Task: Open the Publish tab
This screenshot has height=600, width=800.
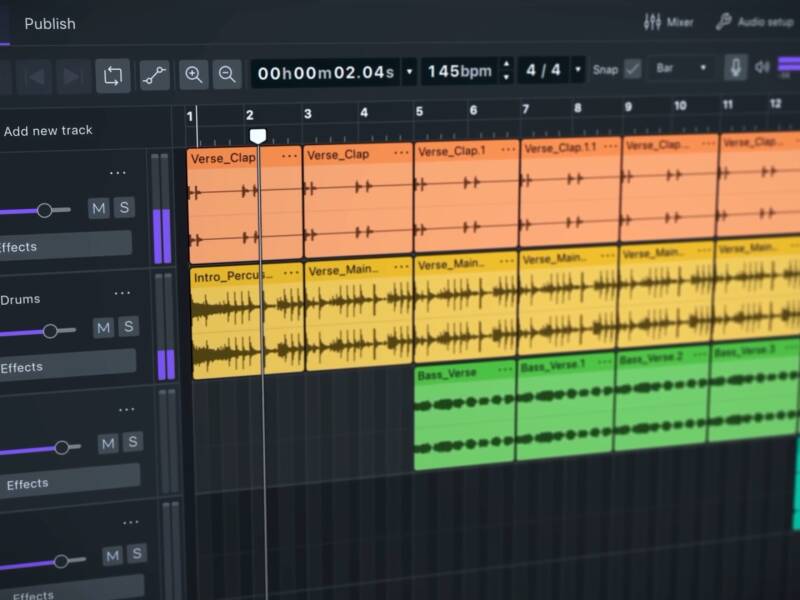Action: [49, 23]
